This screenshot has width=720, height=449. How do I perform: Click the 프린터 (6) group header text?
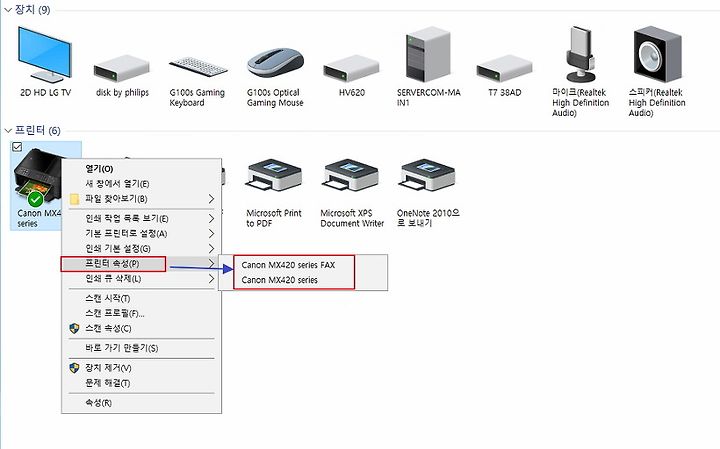click(38, 131)
